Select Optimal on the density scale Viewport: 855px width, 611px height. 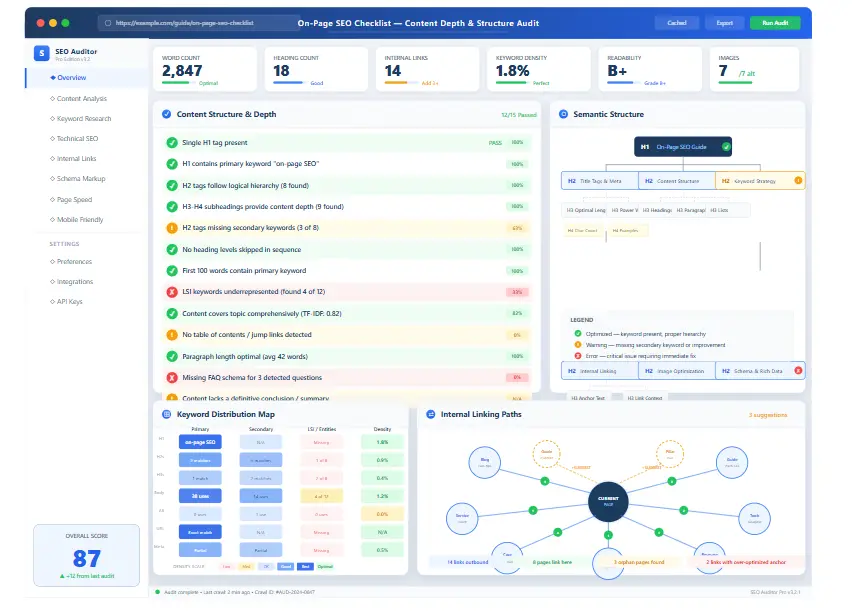pos(325,567)
